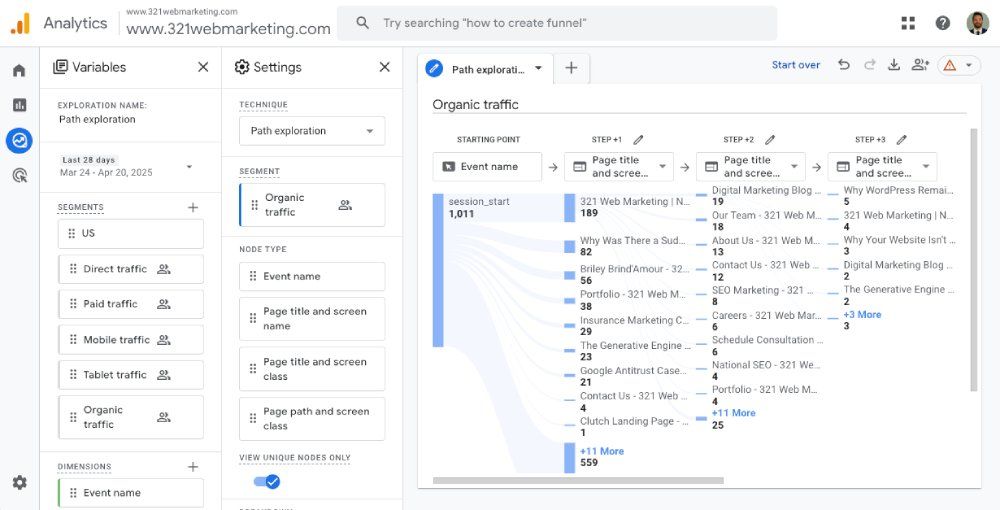1000x510 pixels.
Task: Open the data quality warning dropdown
Action: coord(959,65)
